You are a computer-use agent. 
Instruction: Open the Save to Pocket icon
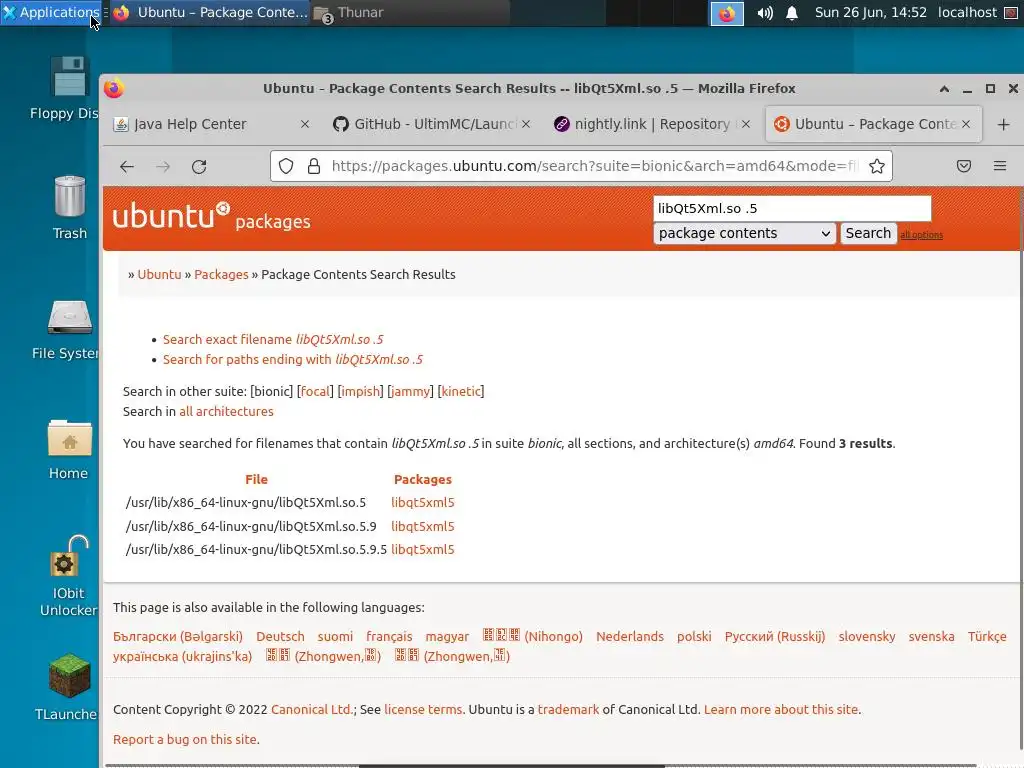pyautogui.click(x=964, y=166)
